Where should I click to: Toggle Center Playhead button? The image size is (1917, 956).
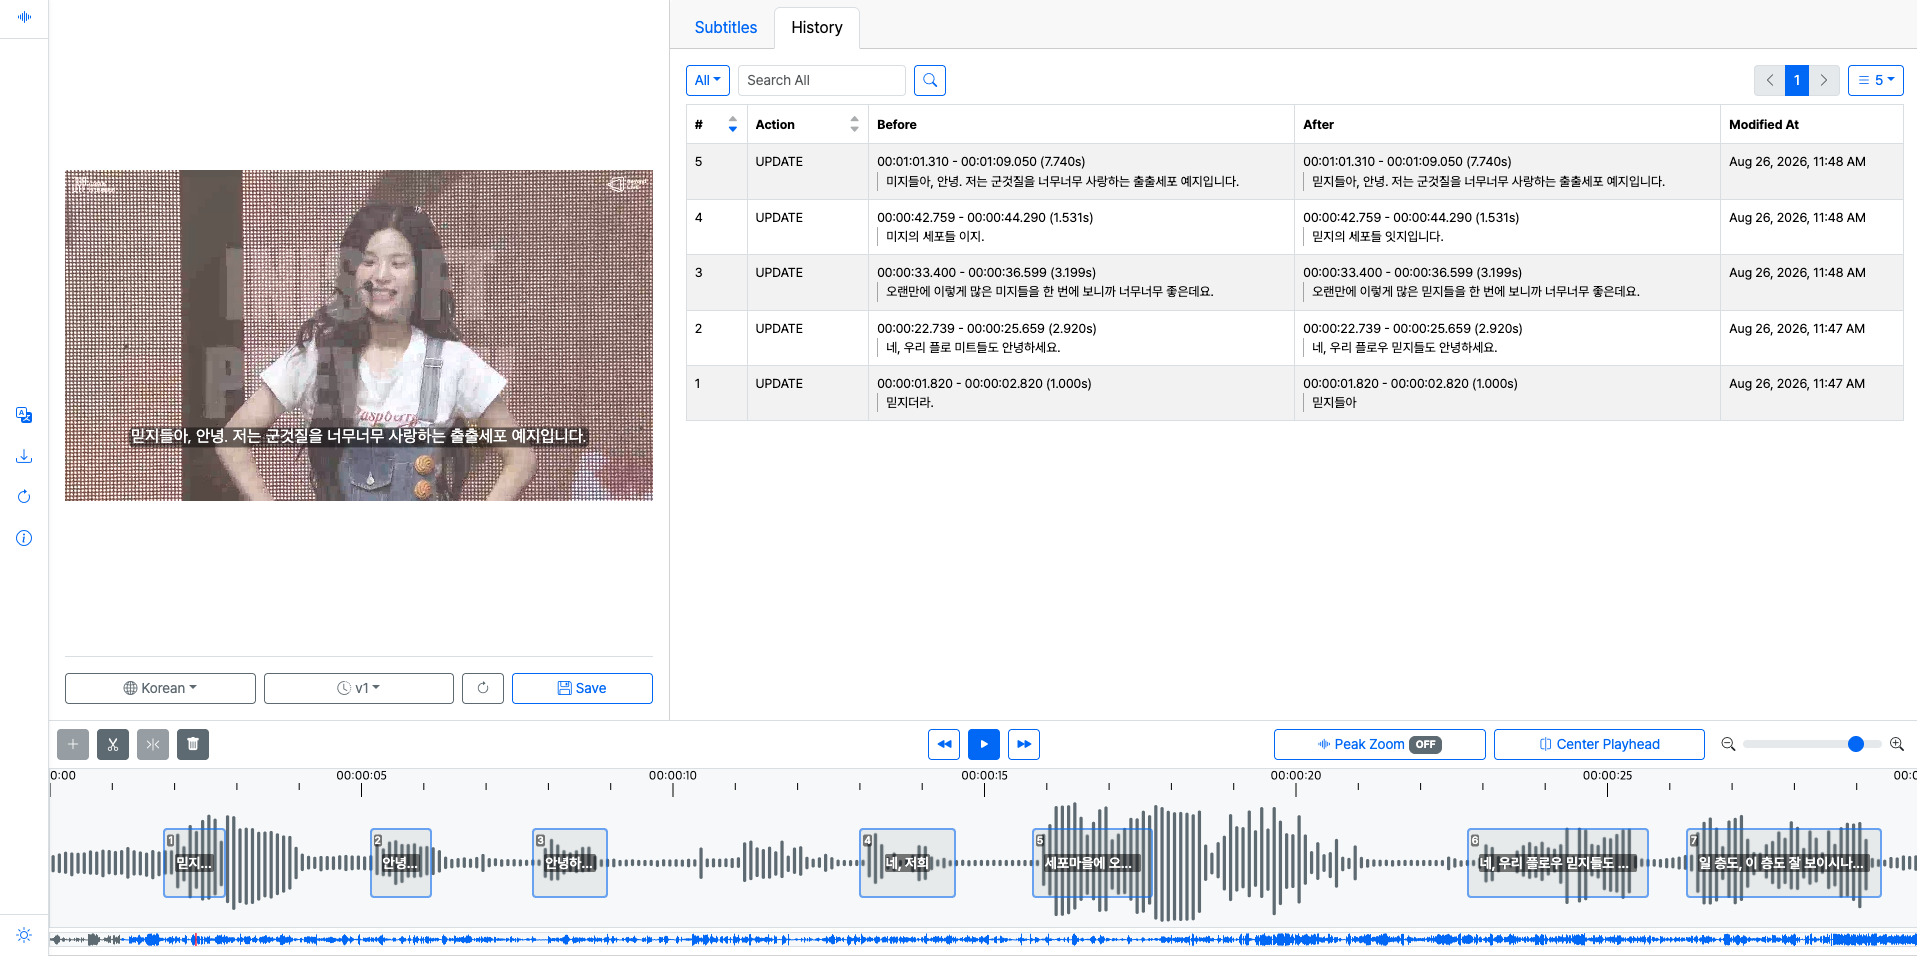(x=1599, y=744)
